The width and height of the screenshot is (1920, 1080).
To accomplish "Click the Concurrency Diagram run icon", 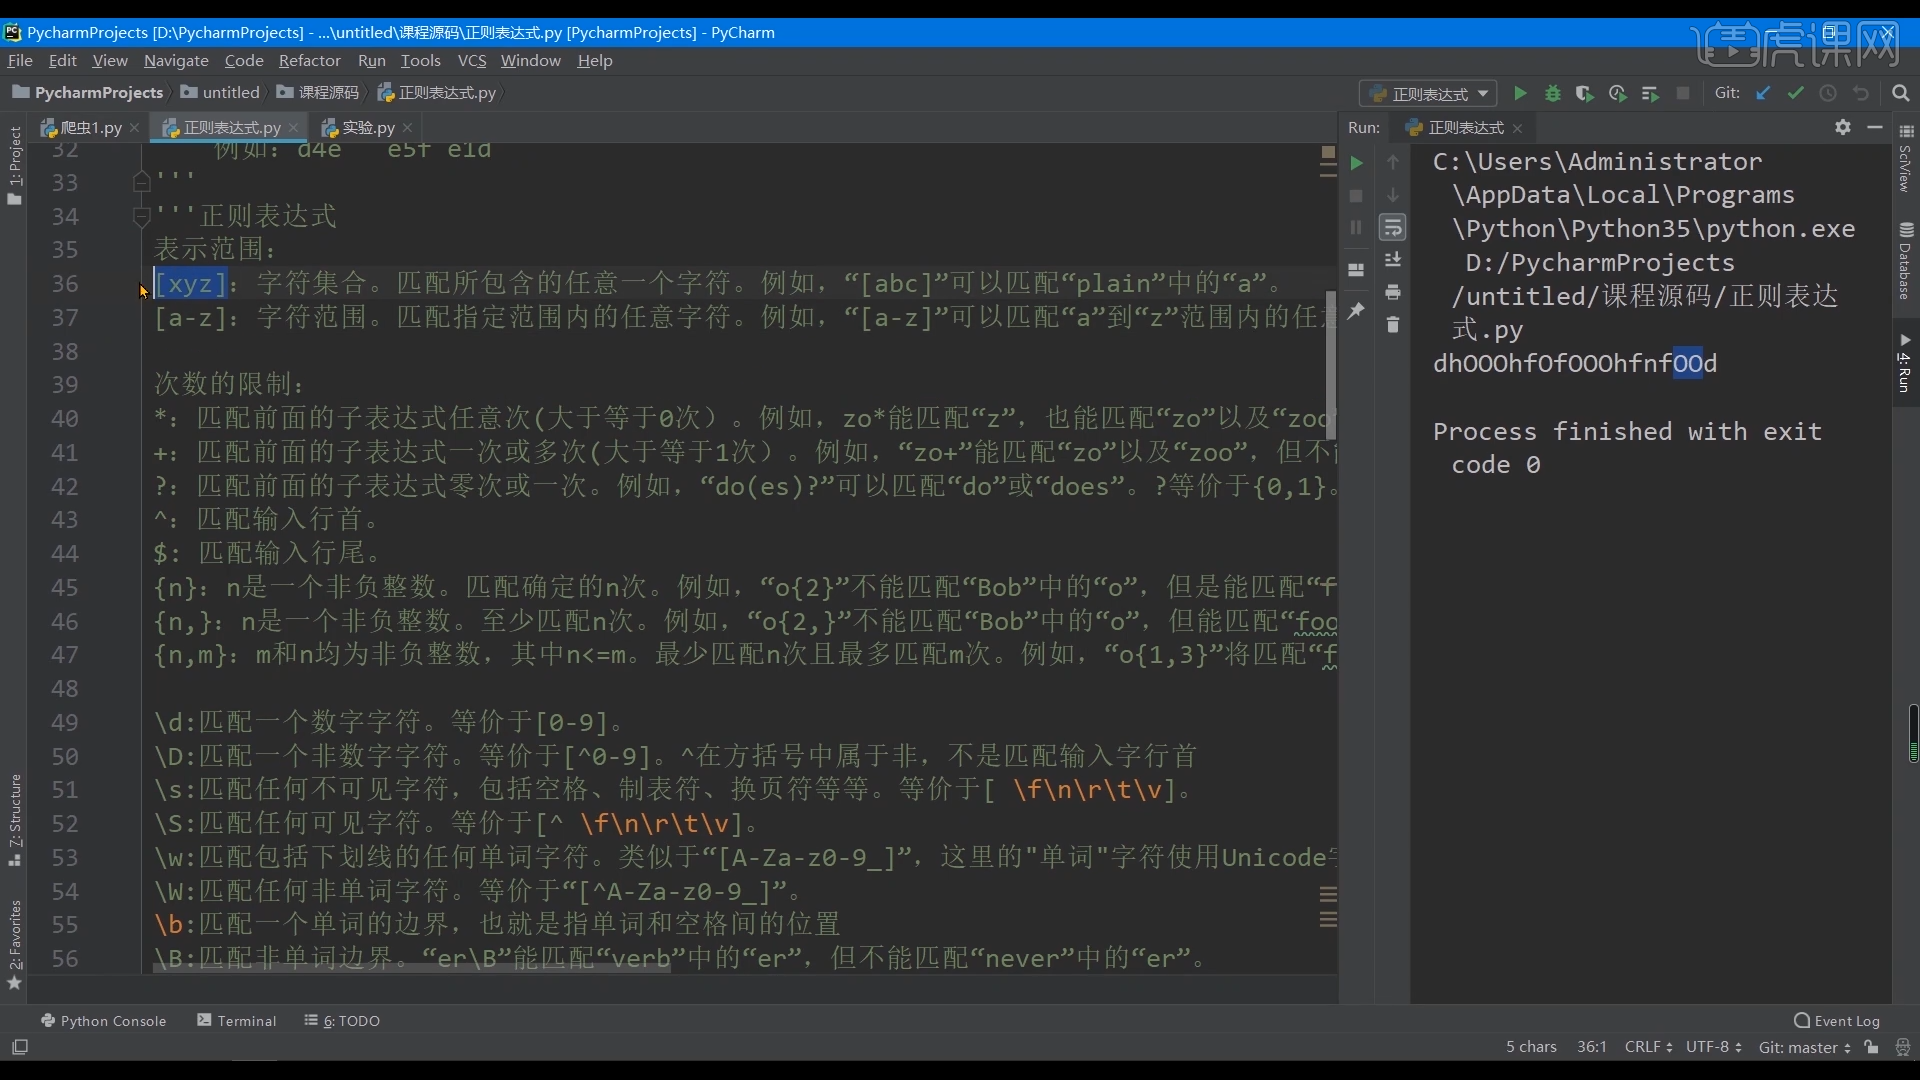I will tap(1650, 93).
